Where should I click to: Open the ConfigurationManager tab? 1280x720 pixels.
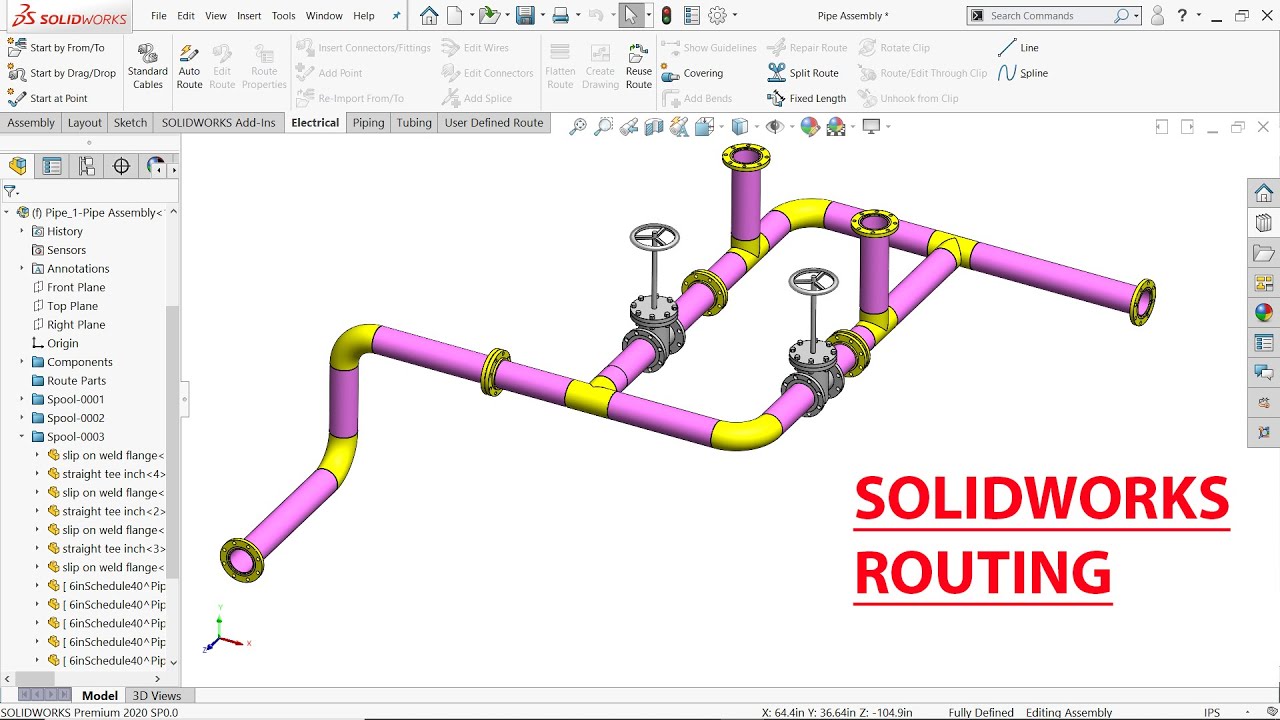tap(87, 166)
